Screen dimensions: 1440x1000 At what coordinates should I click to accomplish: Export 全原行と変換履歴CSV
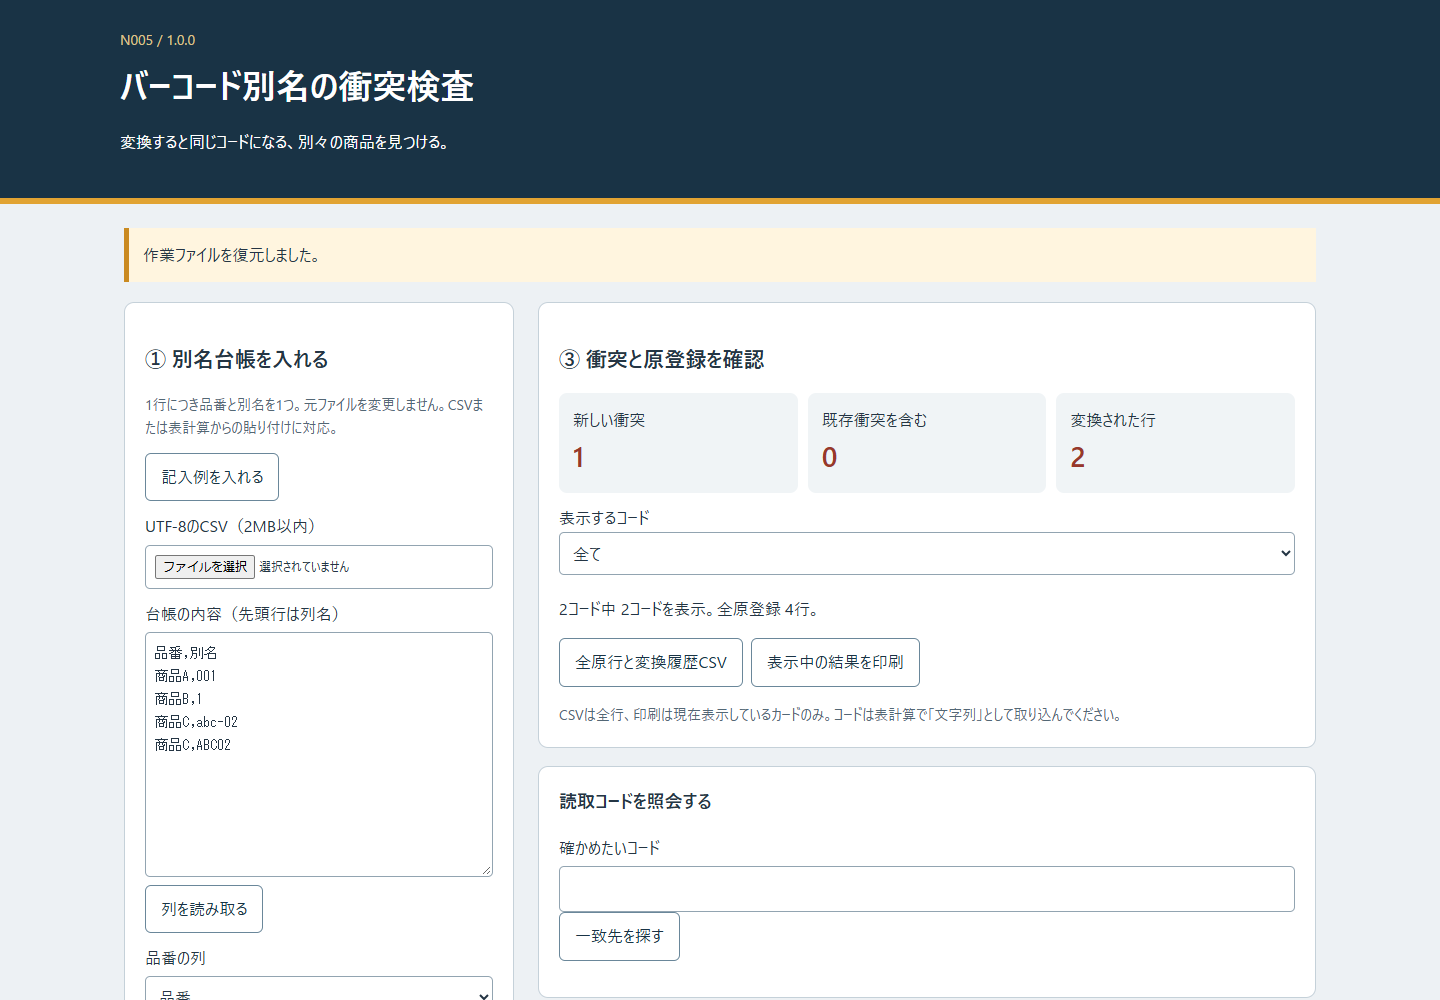point(651,662)
